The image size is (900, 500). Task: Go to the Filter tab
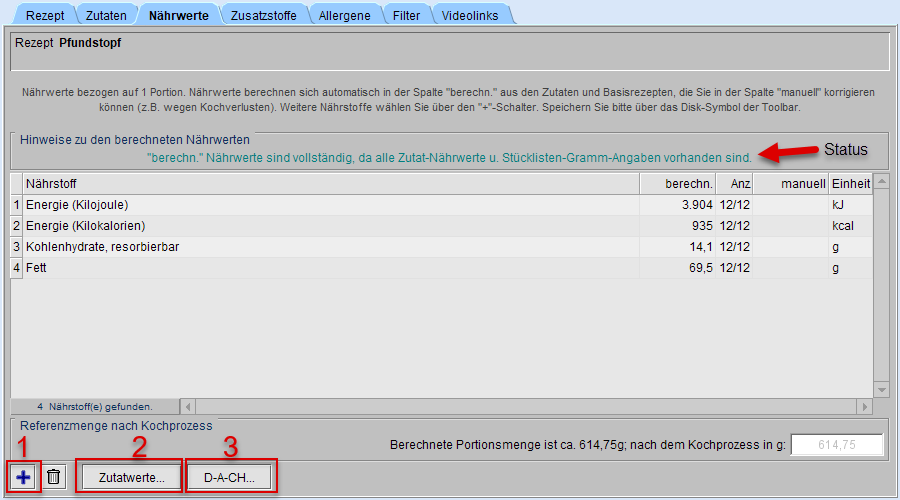(406, 15)
